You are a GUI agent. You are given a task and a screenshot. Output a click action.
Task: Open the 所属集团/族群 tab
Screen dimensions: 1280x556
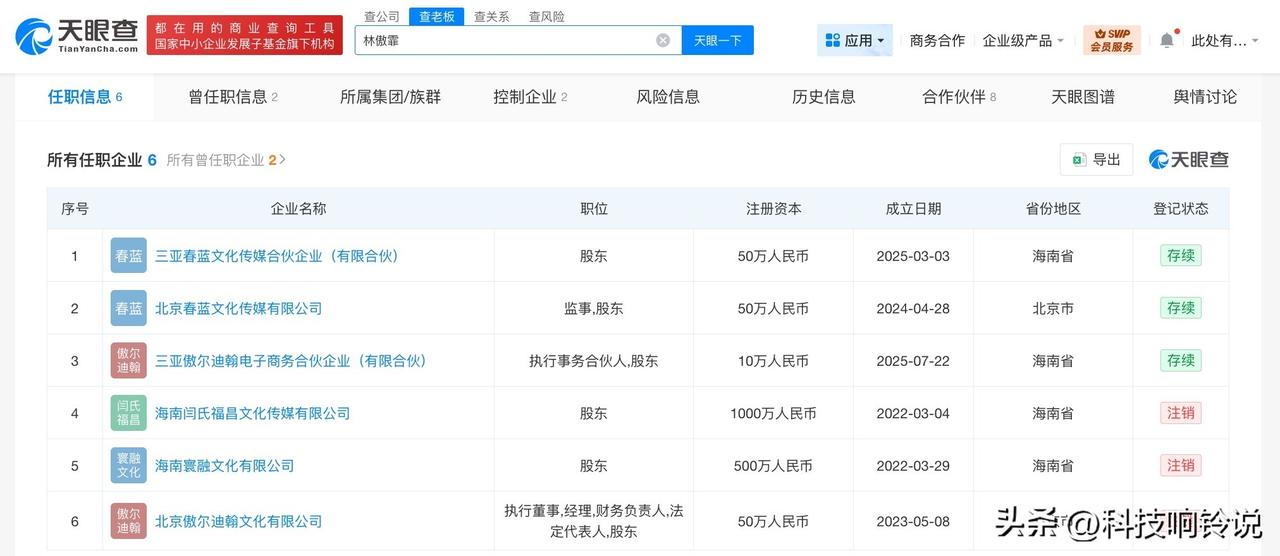click(x=390, y=97)
